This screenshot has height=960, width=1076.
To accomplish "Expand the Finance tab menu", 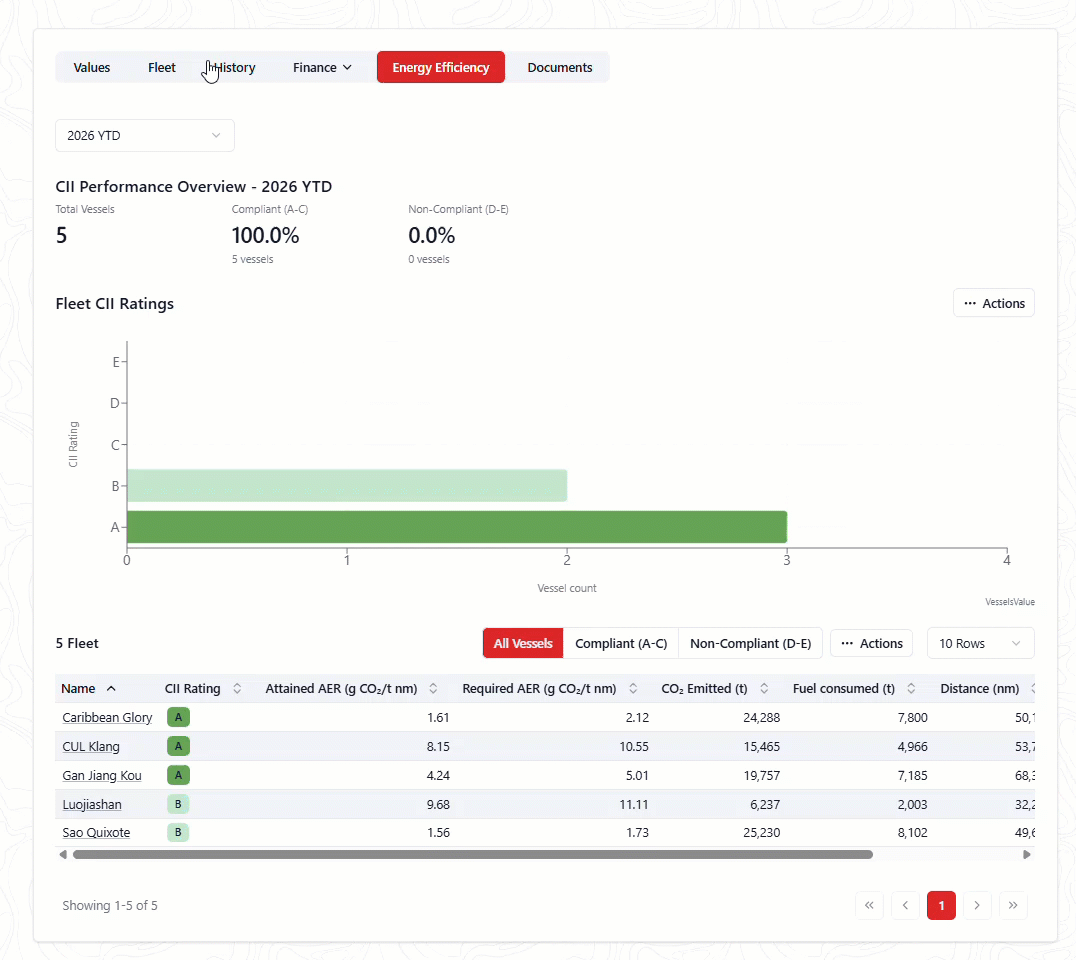I will (x=323, y=67).
